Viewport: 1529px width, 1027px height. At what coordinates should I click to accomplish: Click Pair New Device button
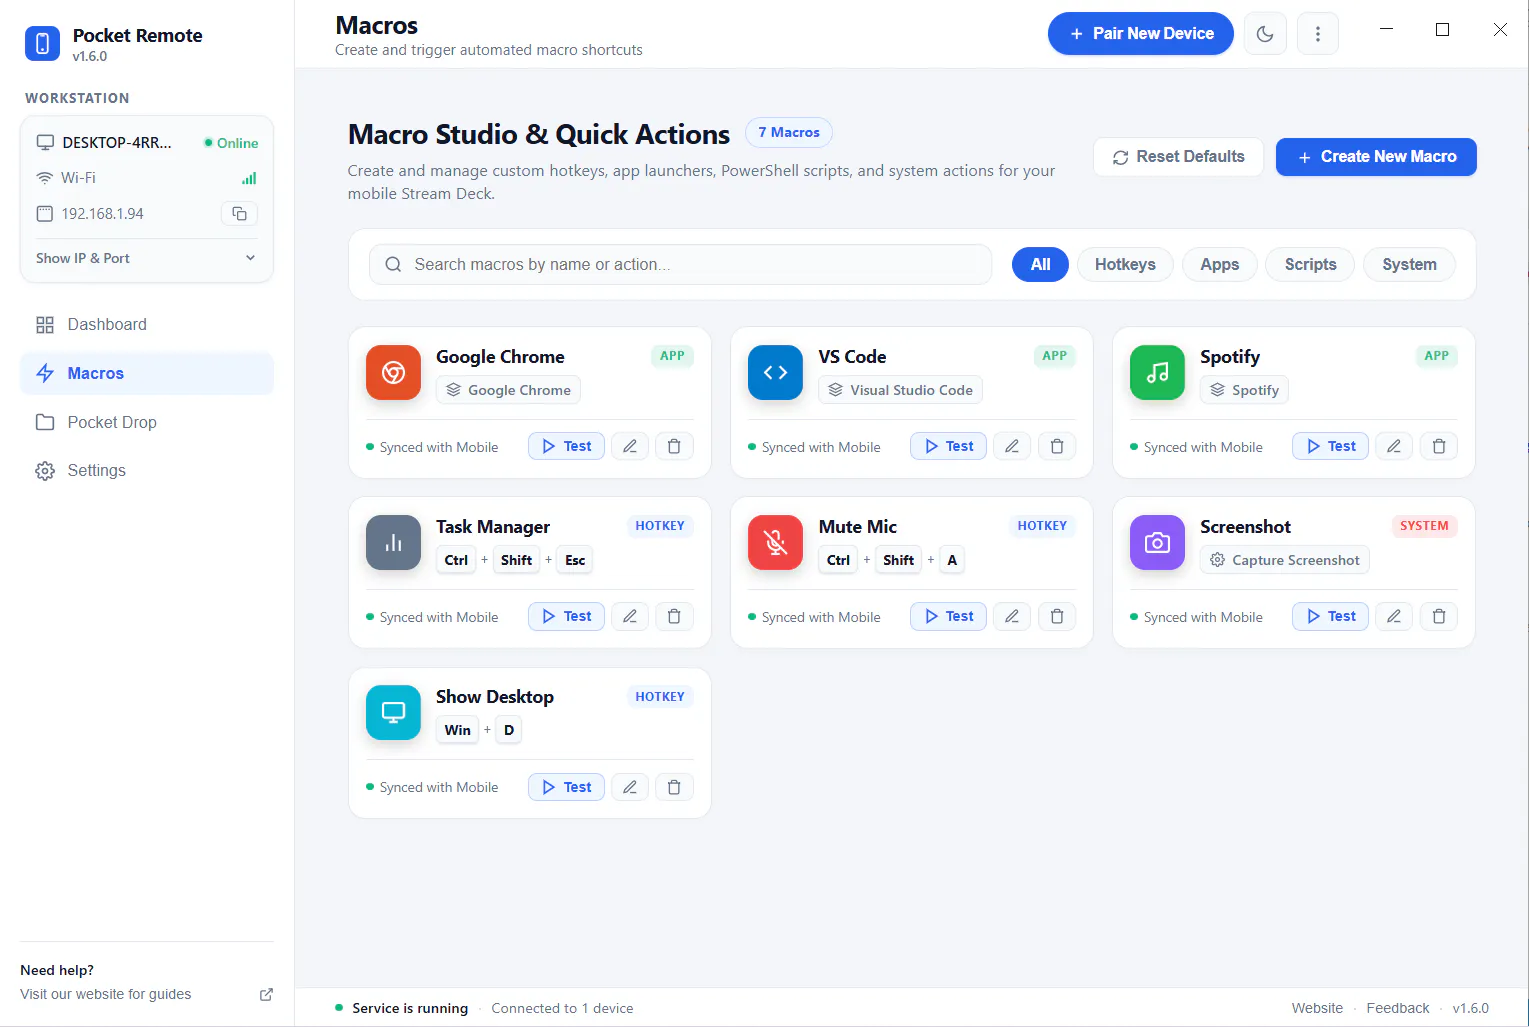coord(1141,34)
